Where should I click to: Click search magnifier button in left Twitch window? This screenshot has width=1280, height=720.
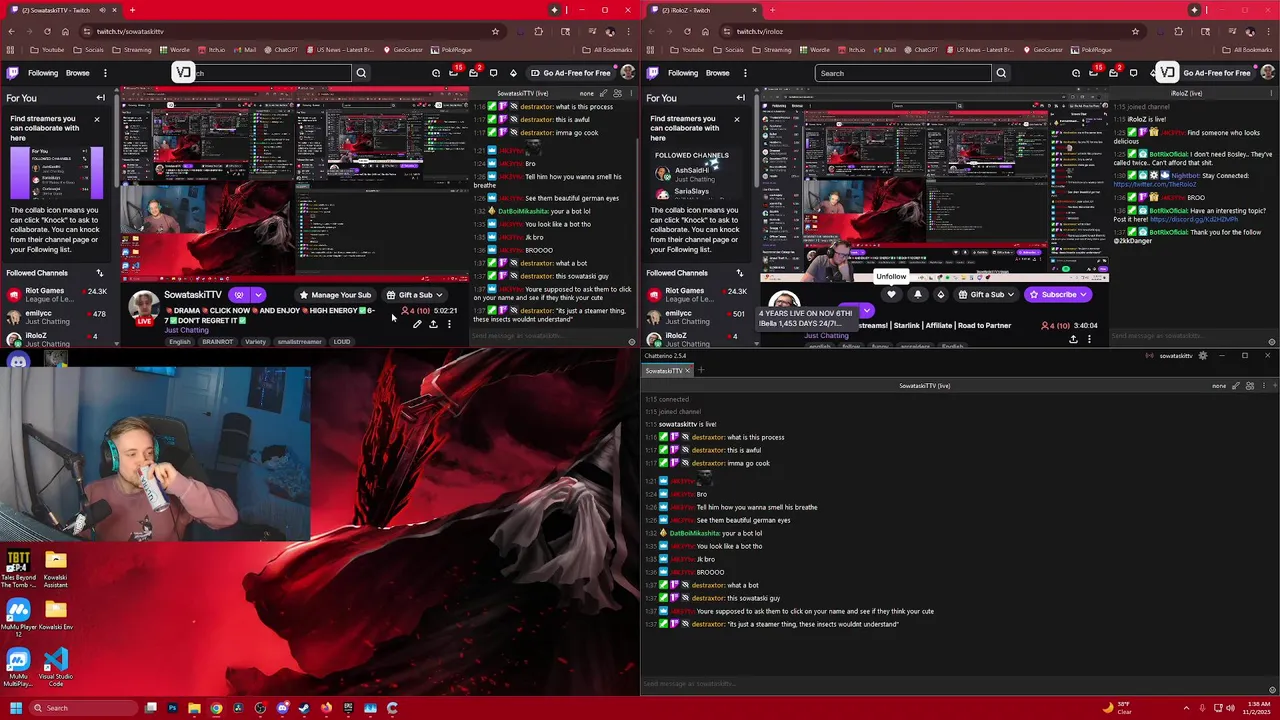pos(361,73)
